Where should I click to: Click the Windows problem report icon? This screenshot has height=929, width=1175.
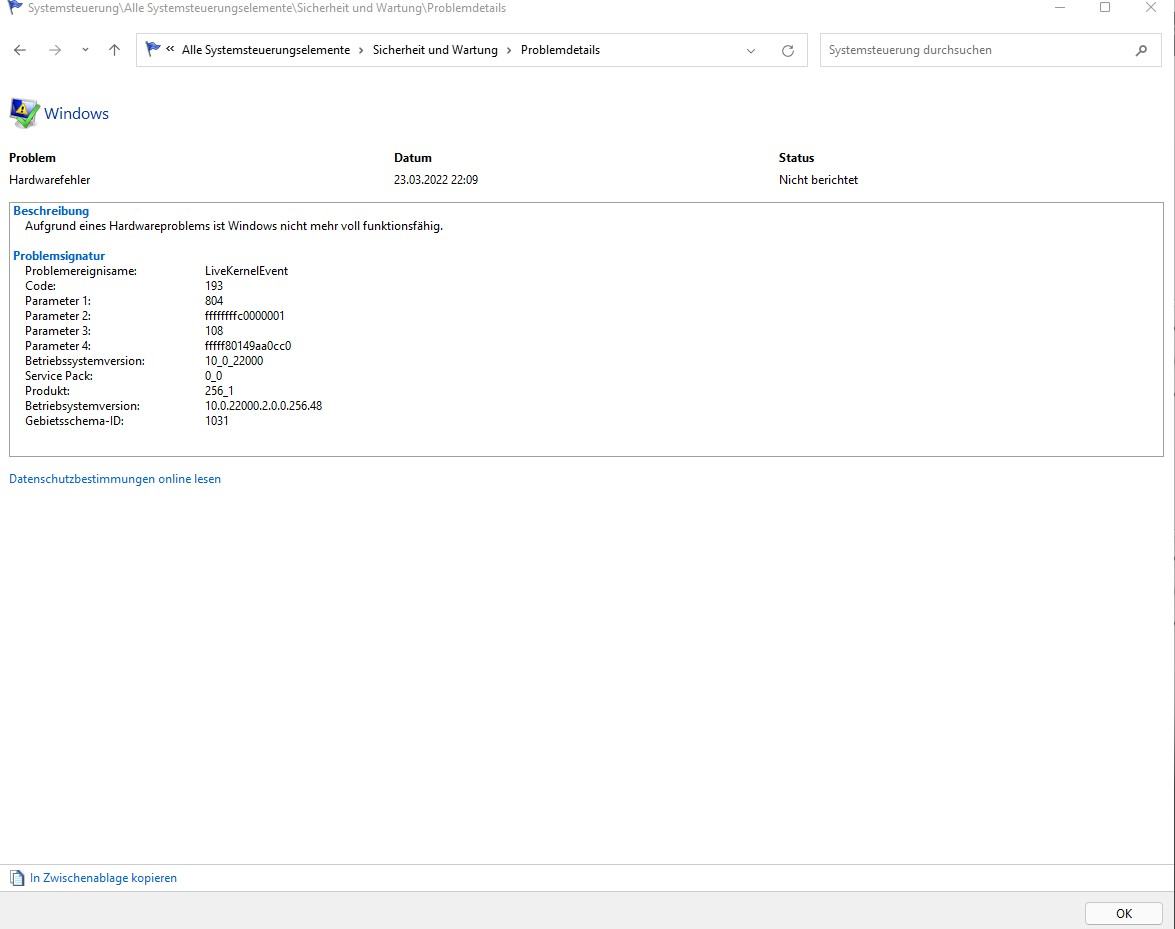23,113
